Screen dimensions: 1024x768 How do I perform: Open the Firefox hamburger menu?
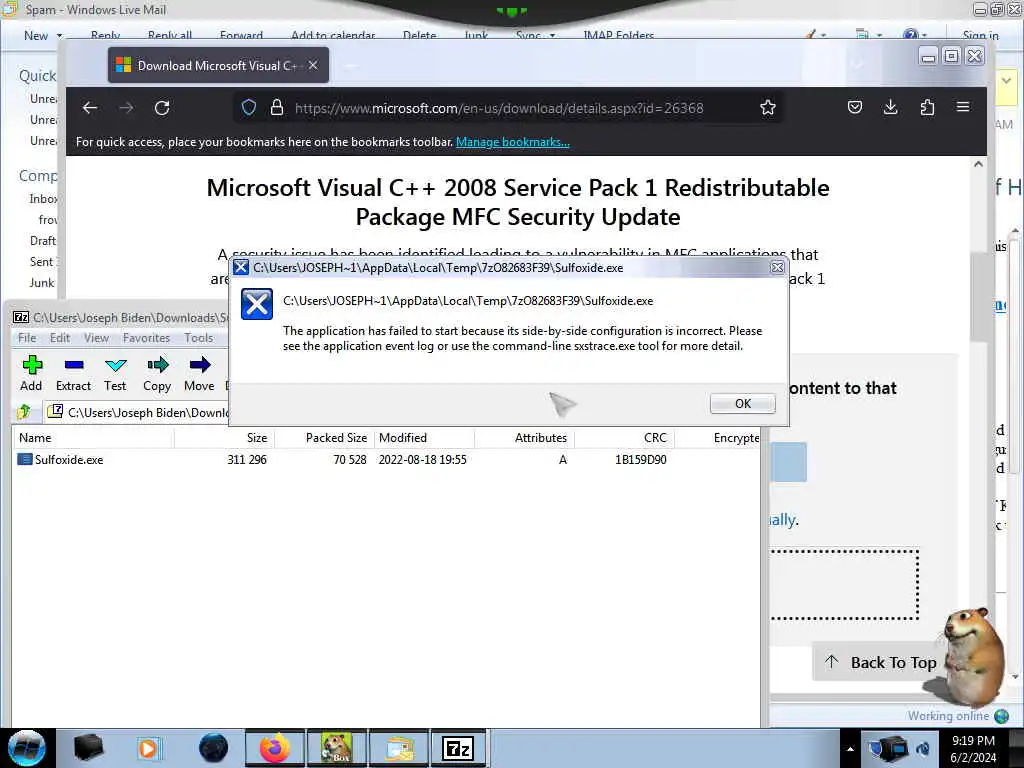pos(963,108)
